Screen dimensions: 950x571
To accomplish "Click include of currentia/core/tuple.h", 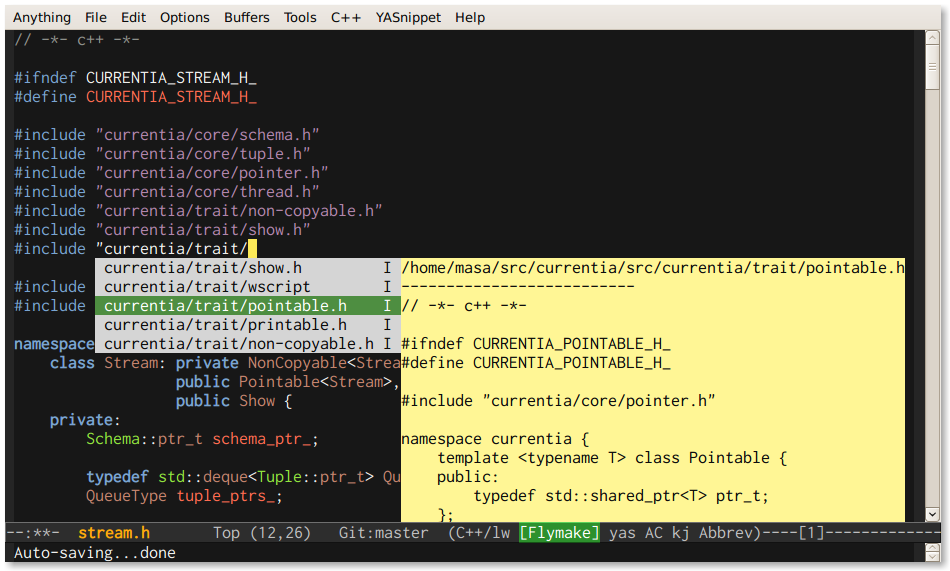I will click(x=162, y=154).
